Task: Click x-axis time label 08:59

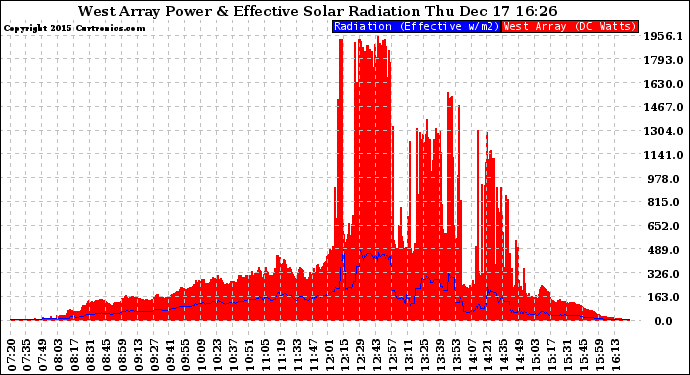Action: click(123, 355)
